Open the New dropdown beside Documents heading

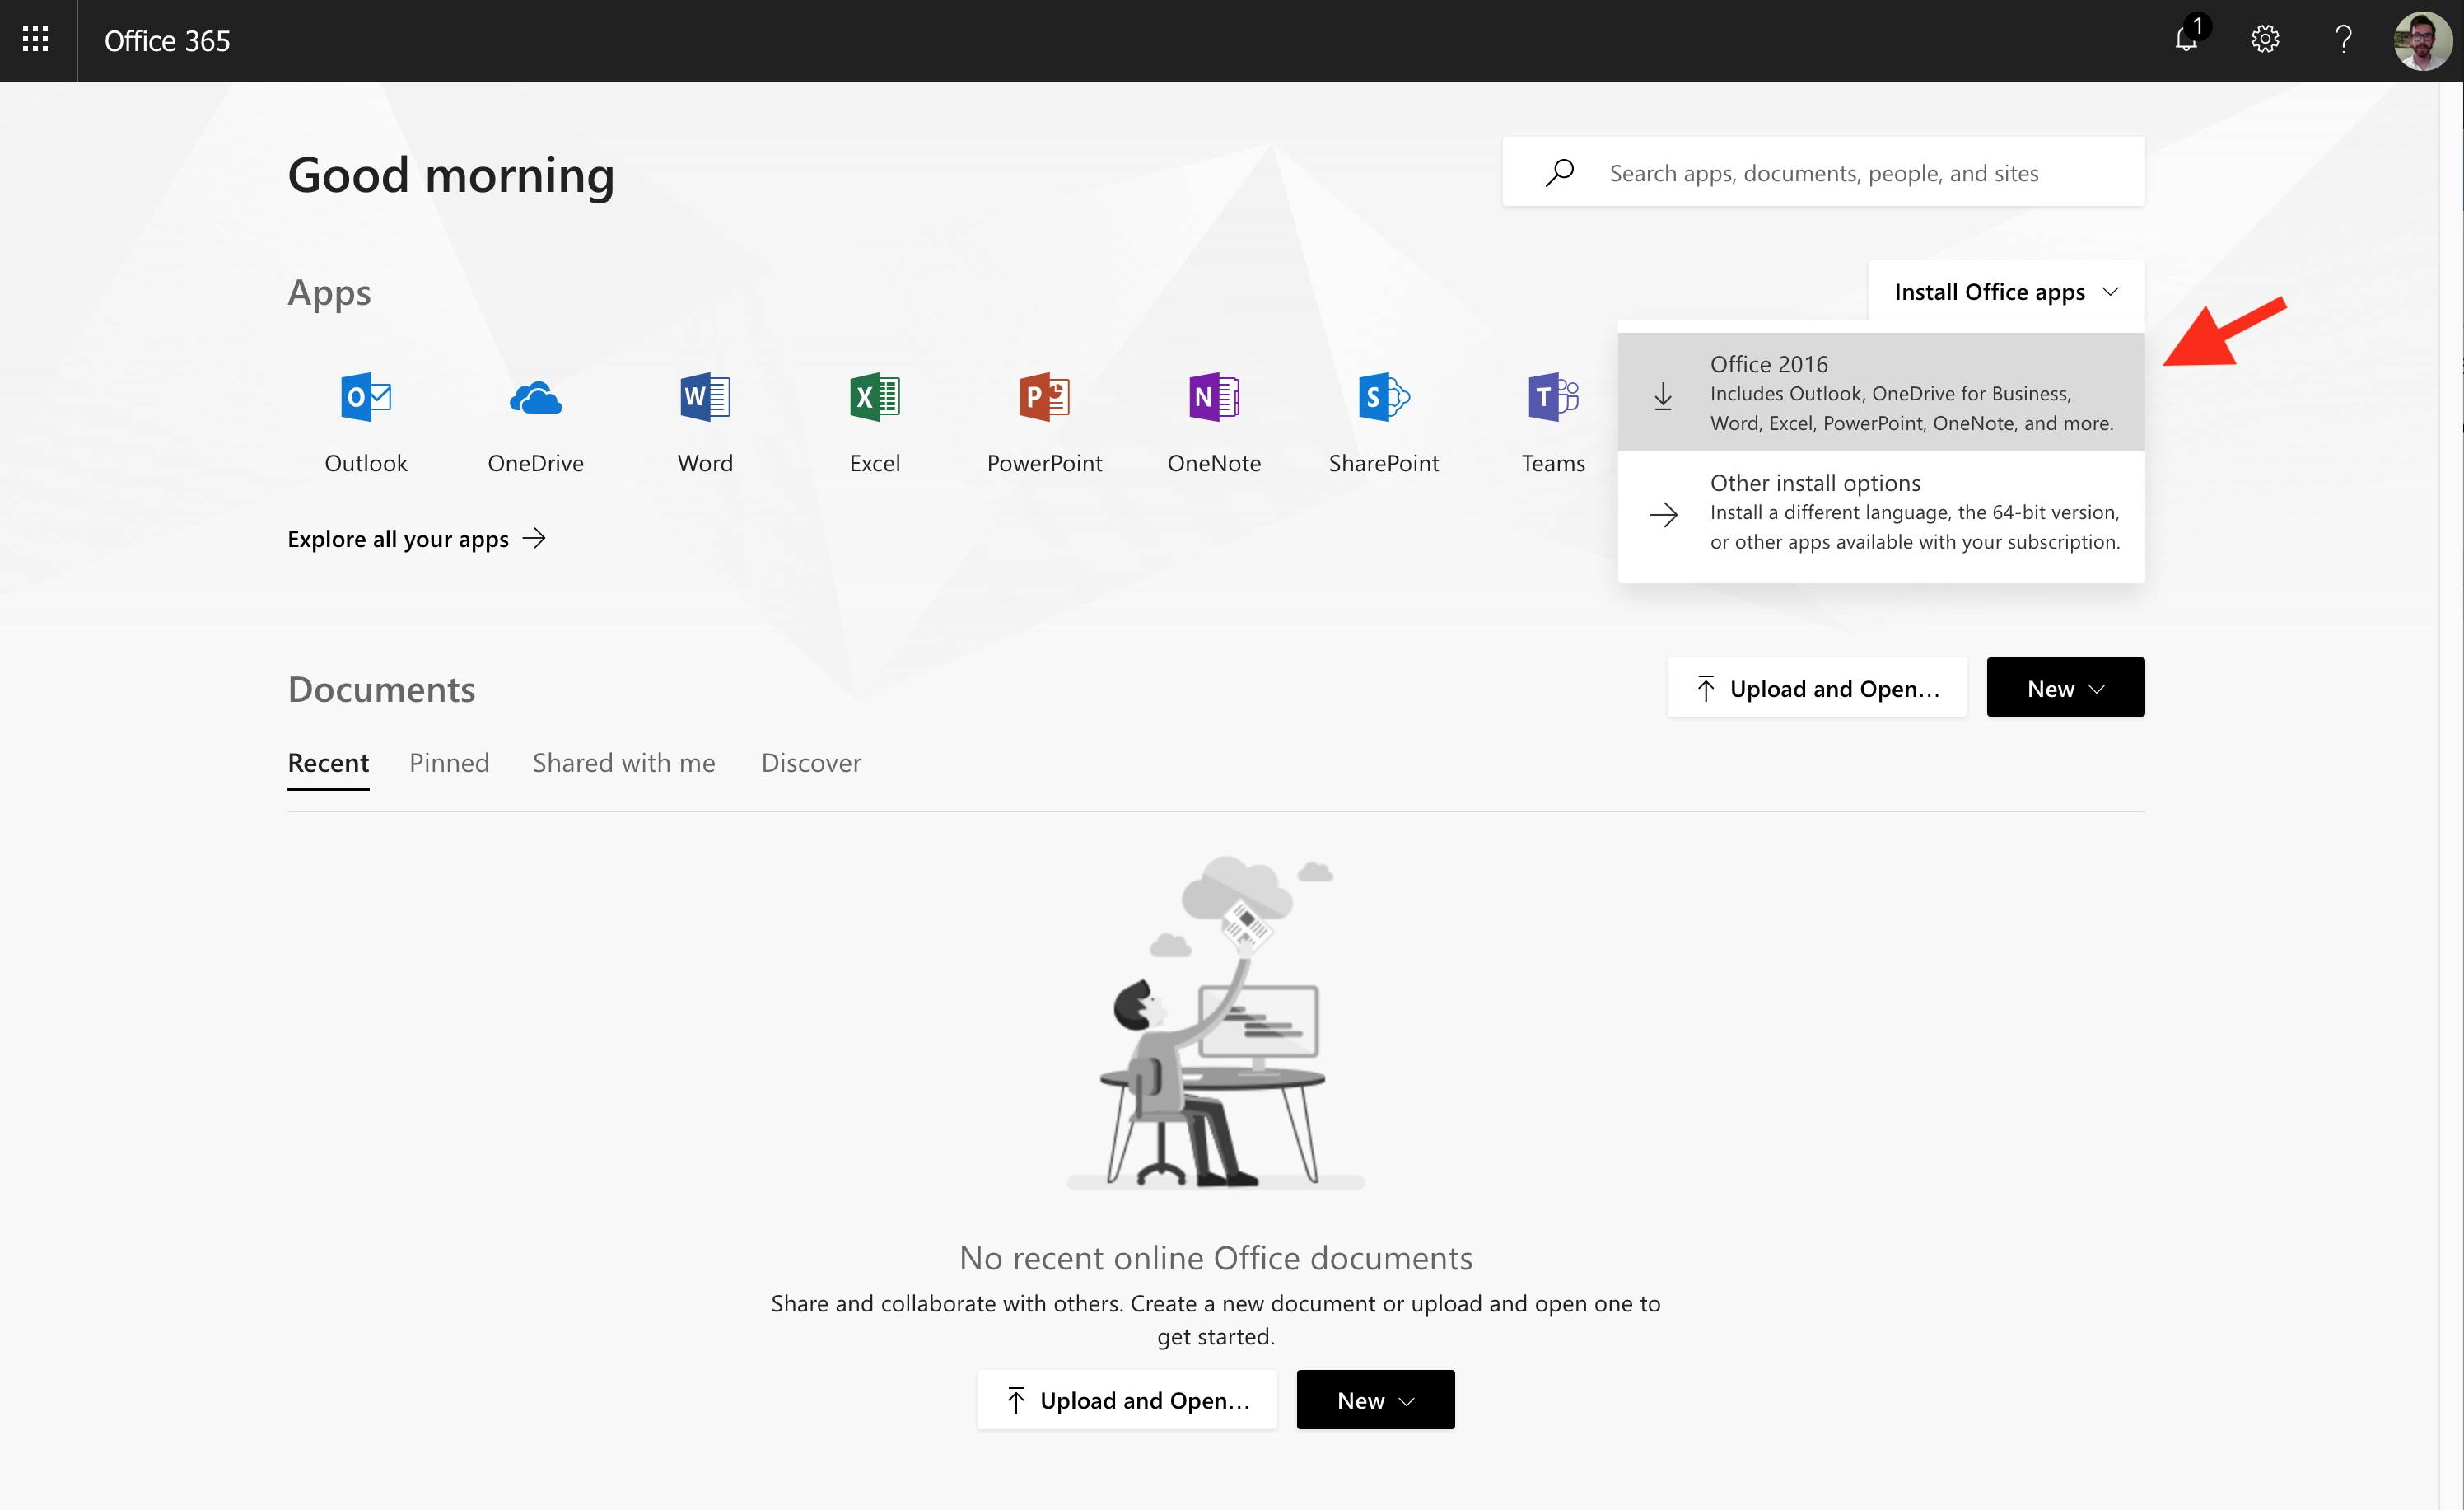pos(2065,688)
